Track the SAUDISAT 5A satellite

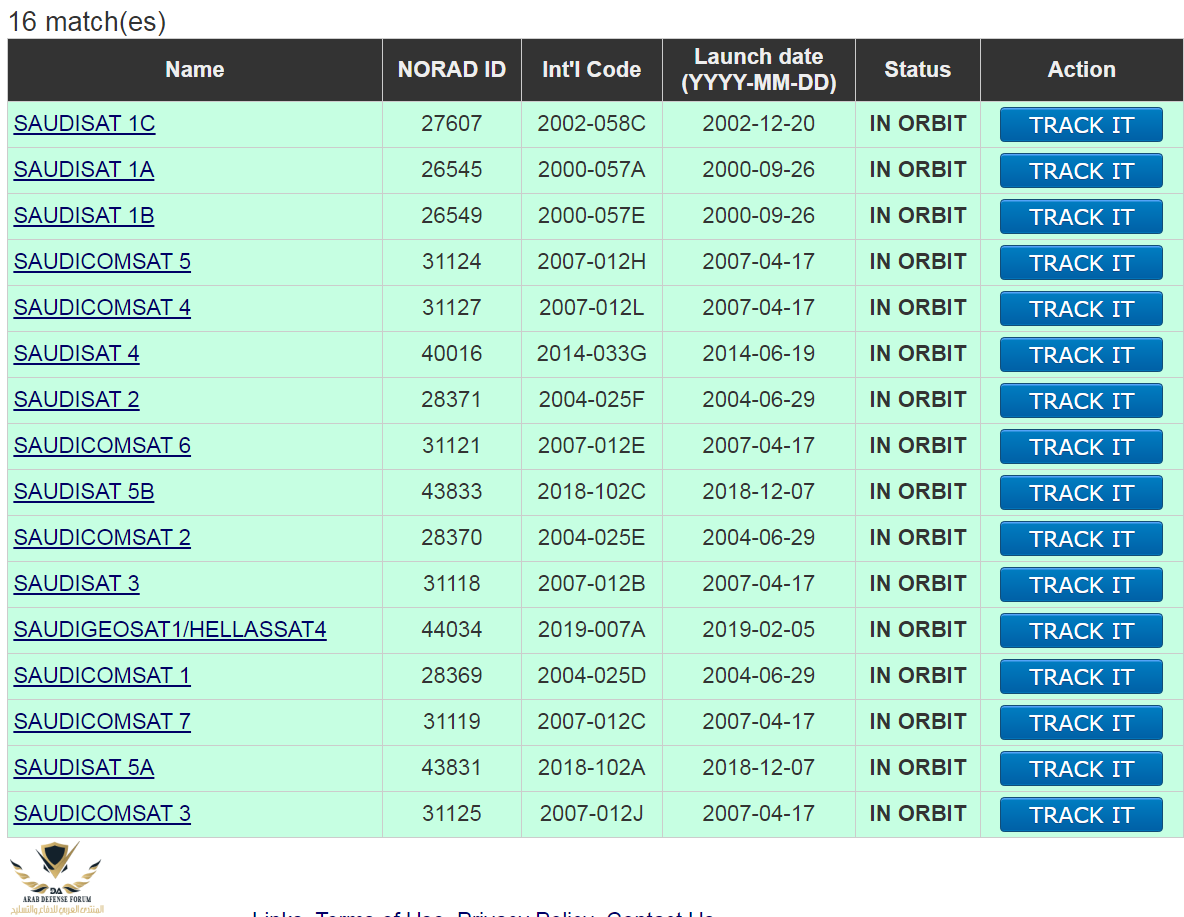click(1081, 770)
